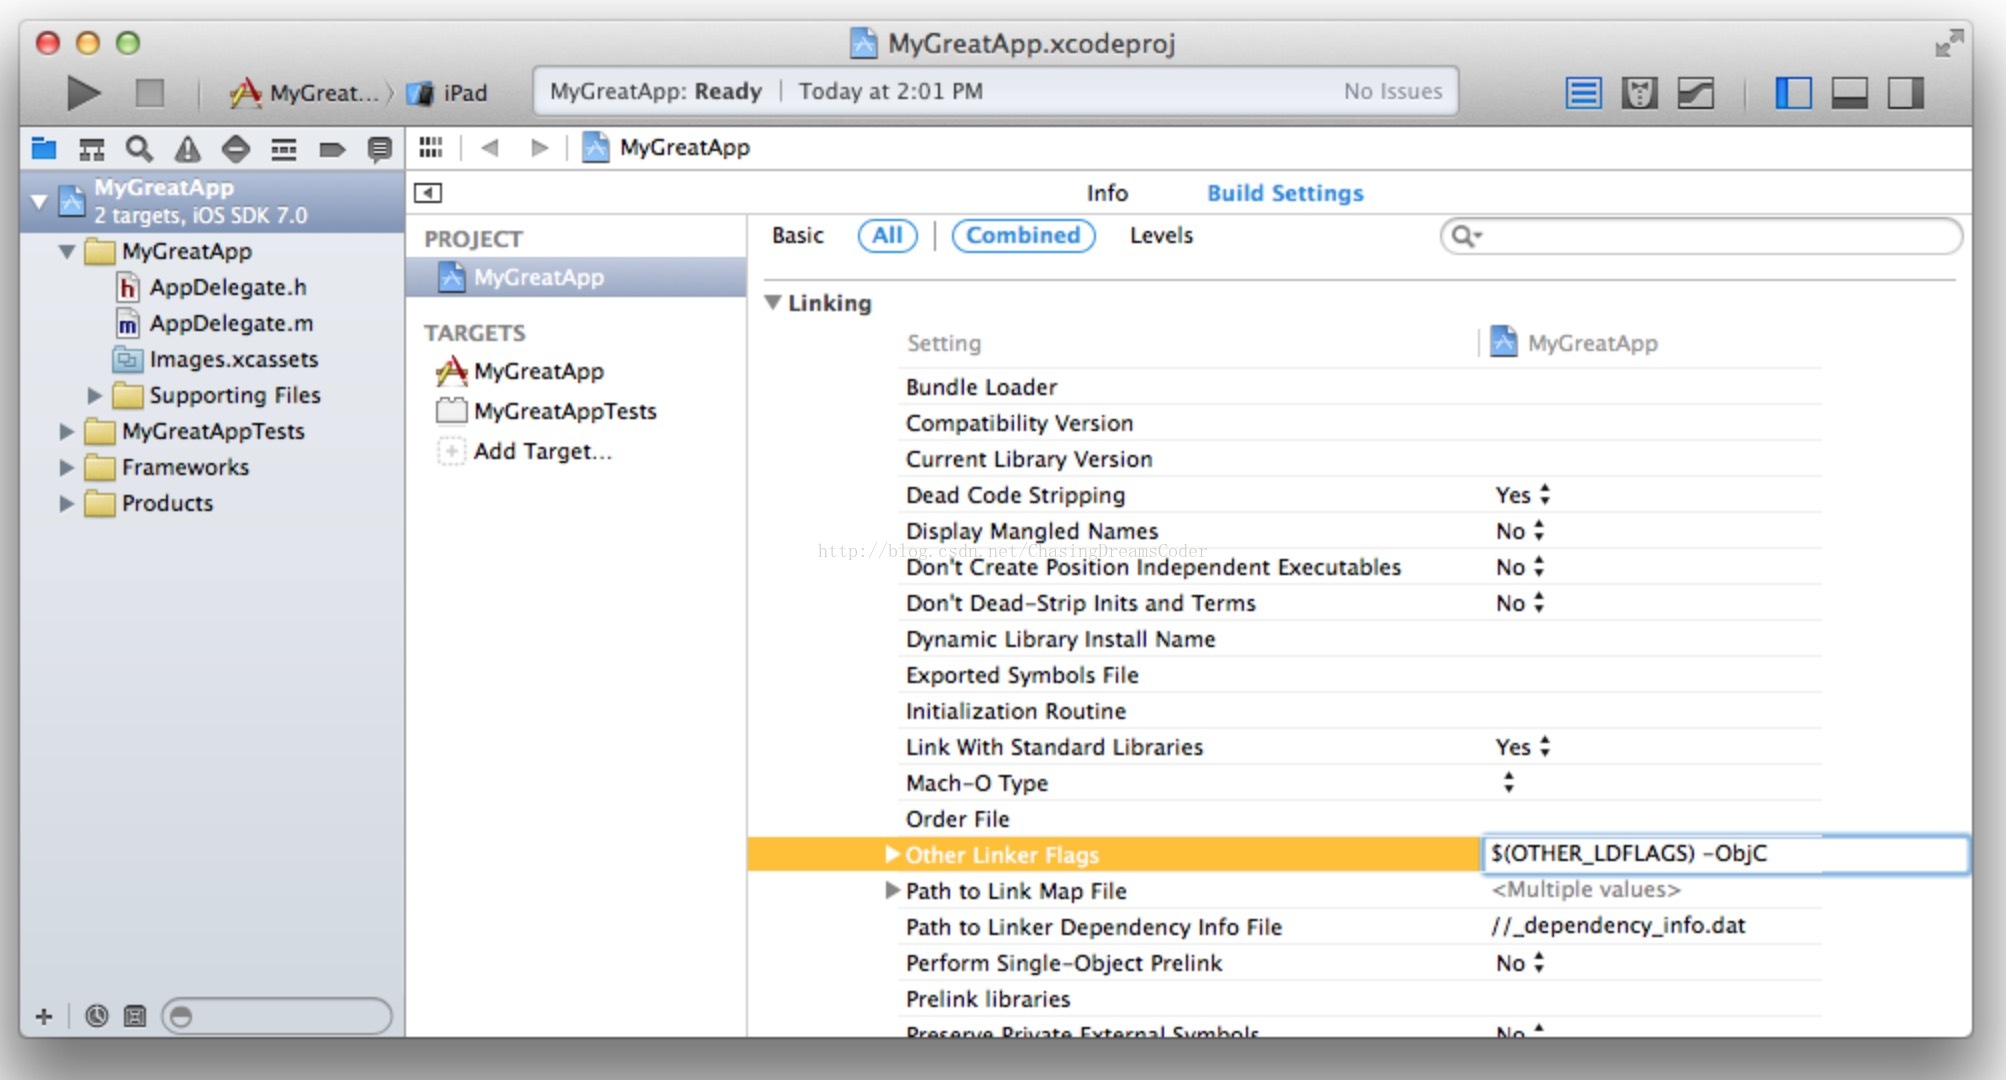Image resolution: width=2006 pixels, height=1080 pixels.
Task: Click the add (+) button in navigator
Action: [x=43, y=1016]
